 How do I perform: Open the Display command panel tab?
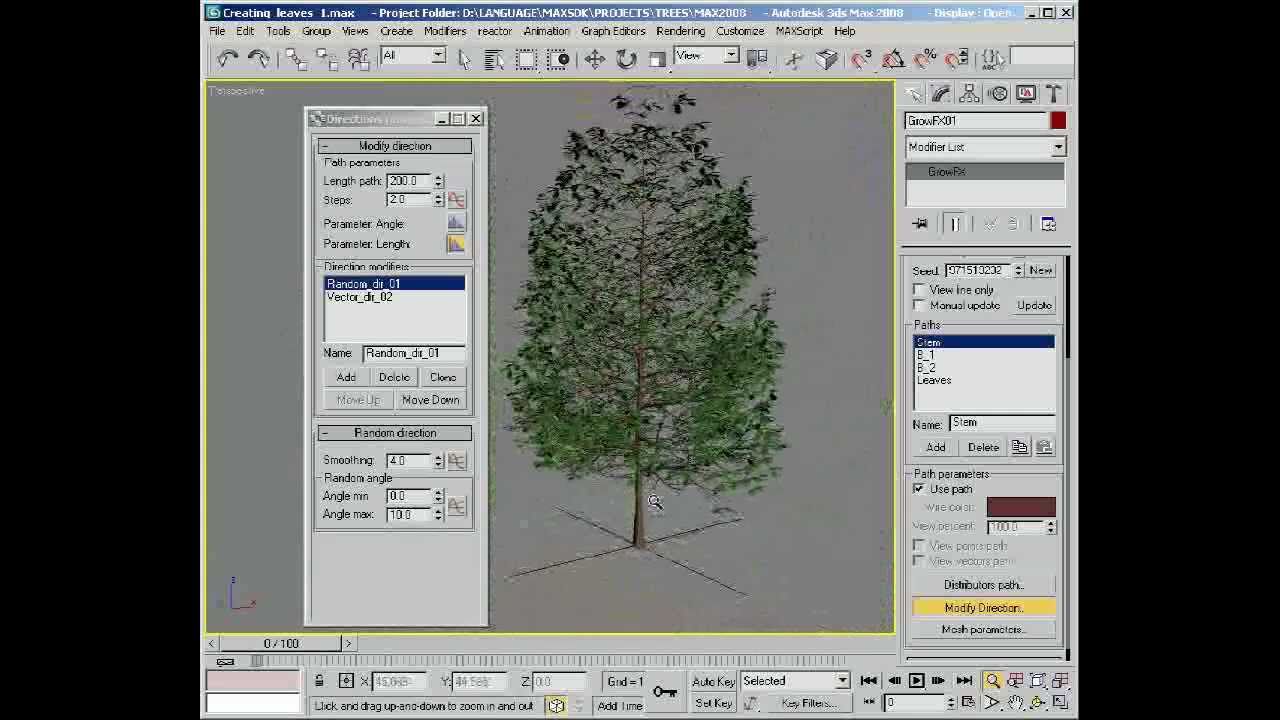coord(1026,94)
